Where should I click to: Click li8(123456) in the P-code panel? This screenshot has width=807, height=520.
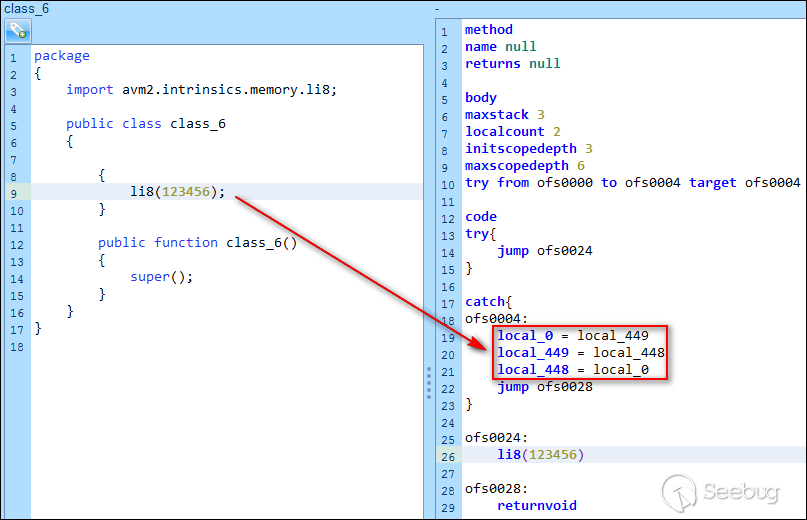click(540, 455)
